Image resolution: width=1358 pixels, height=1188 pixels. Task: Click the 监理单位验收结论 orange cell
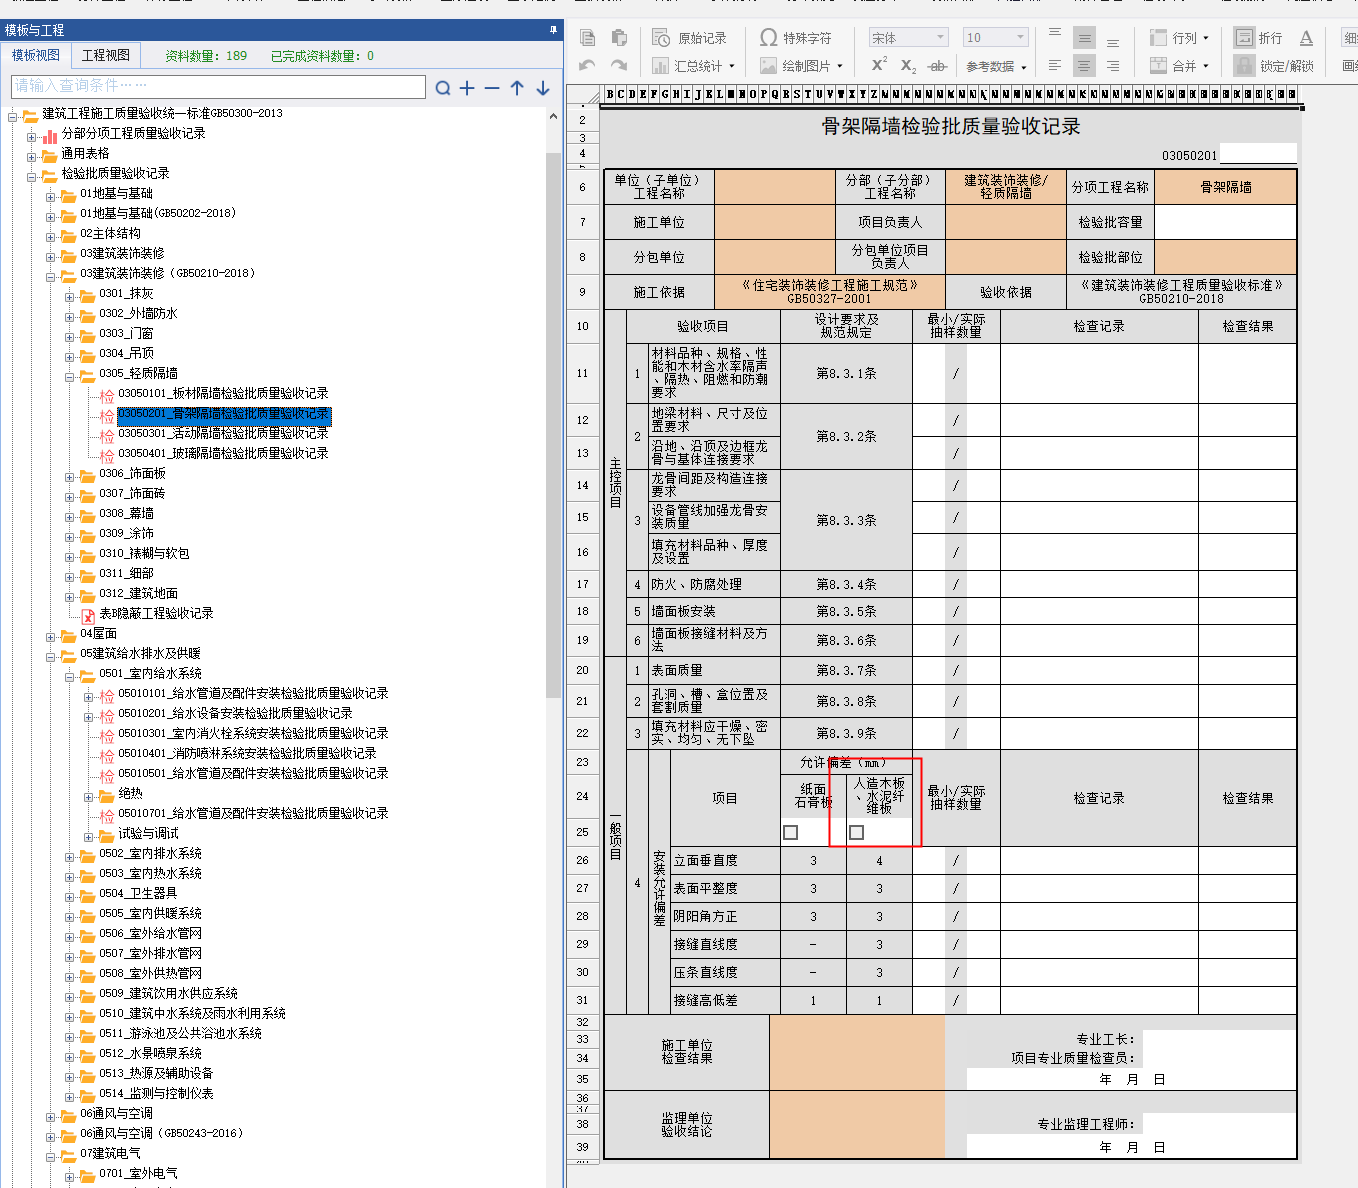[x=857, y=1125]
